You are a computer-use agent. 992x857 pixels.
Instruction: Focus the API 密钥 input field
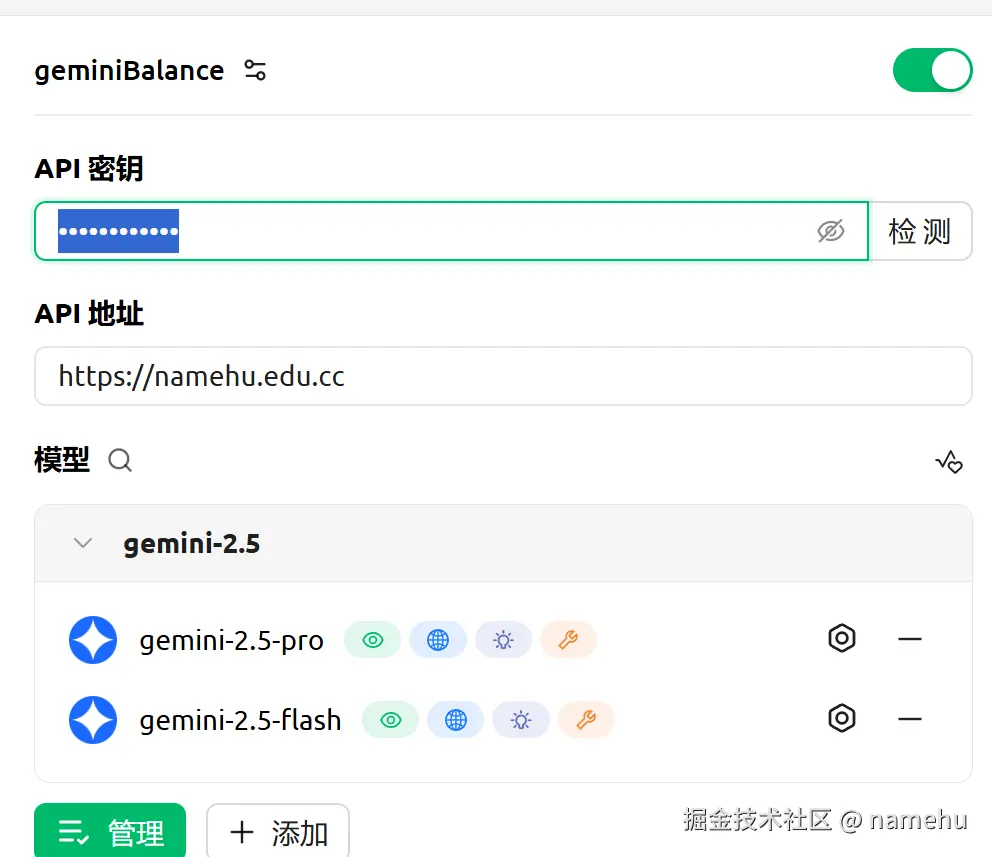(x=451, y=231)
